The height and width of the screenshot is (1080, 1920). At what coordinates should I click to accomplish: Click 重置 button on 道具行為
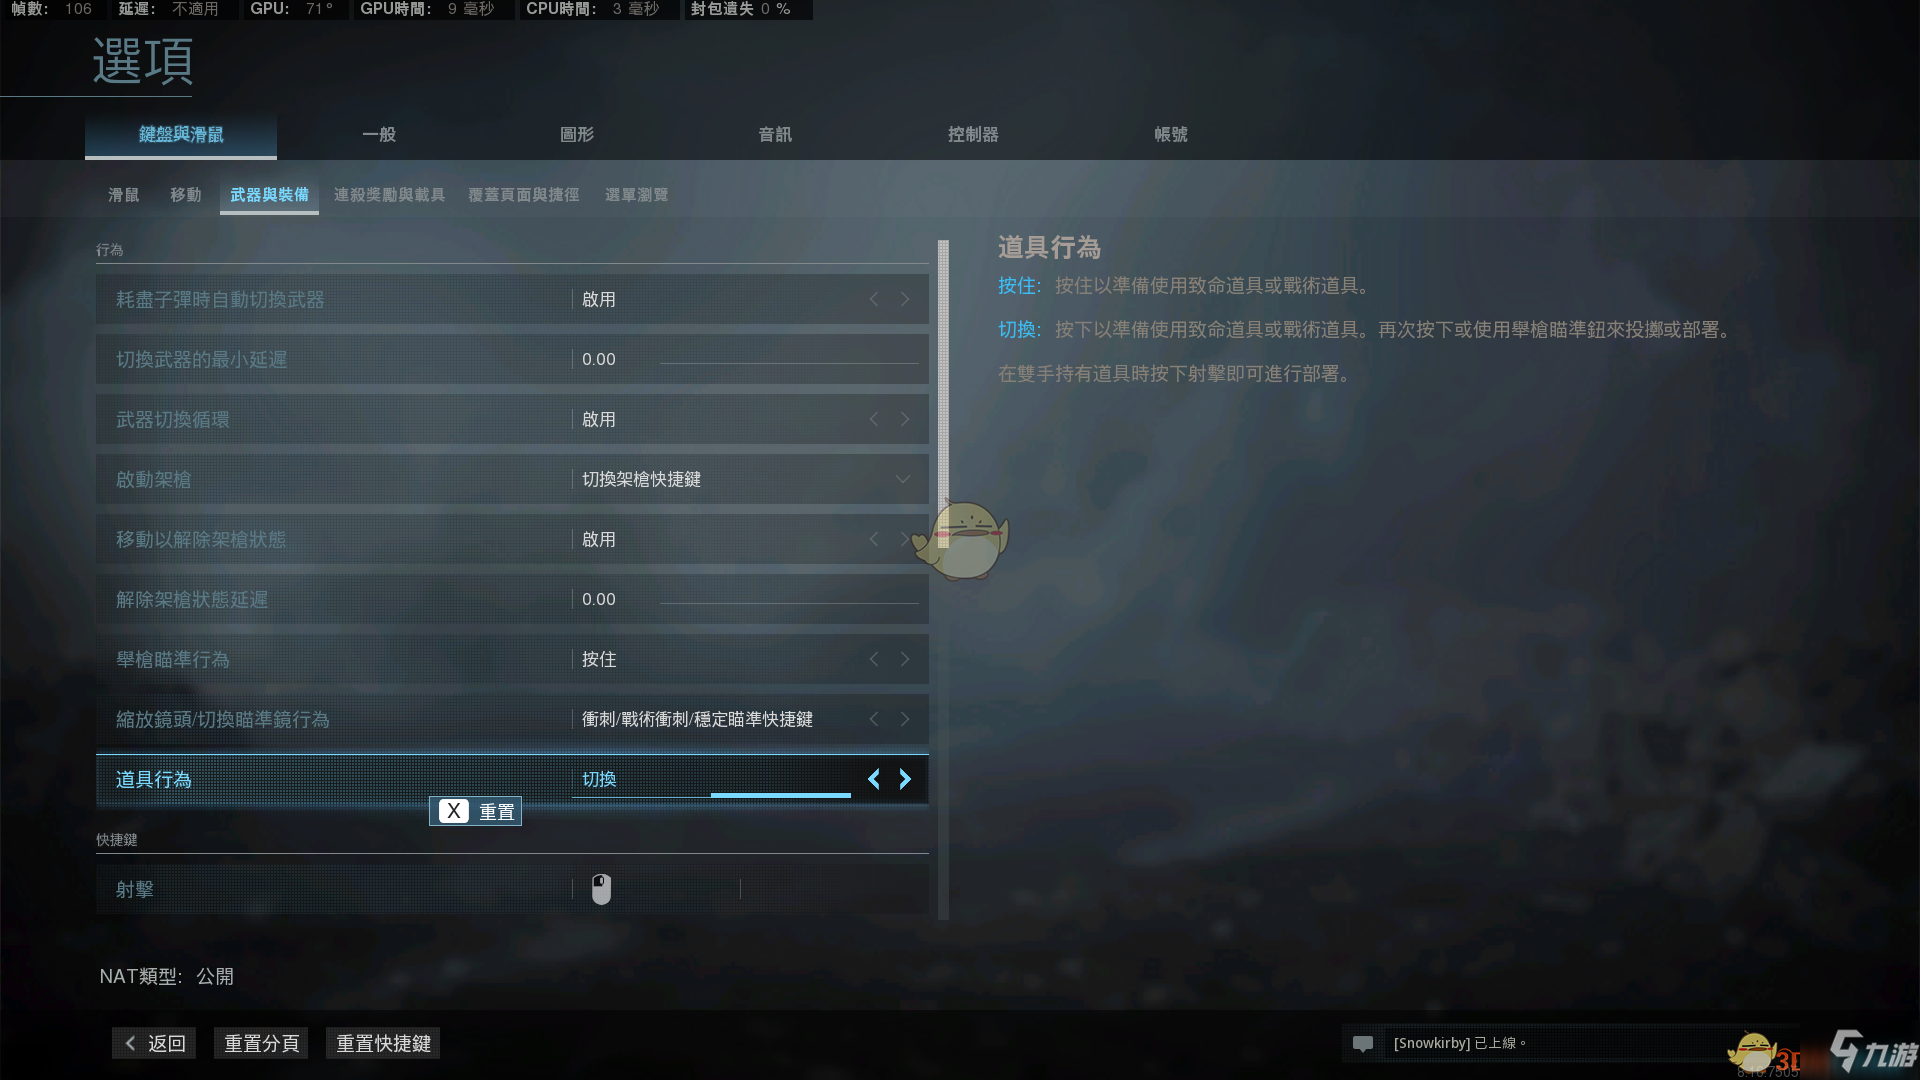[x=477, y=810]
